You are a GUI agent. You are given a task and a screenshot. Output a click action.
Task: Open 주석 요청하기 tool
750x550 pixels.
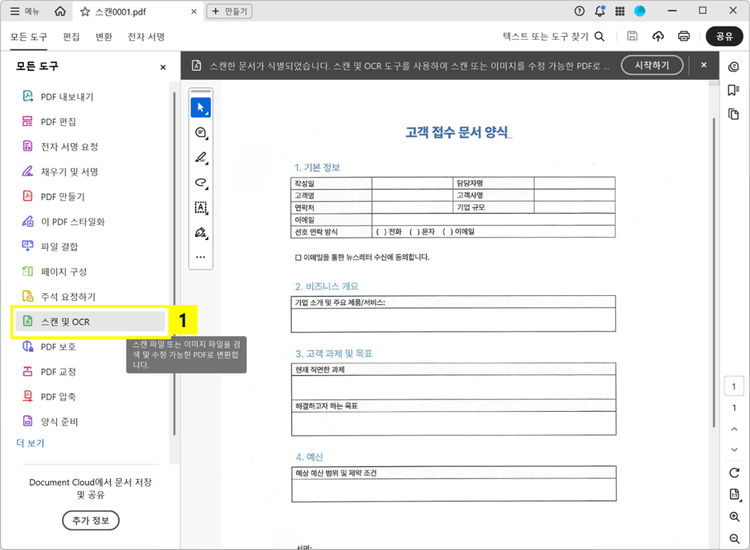point(90,297)
